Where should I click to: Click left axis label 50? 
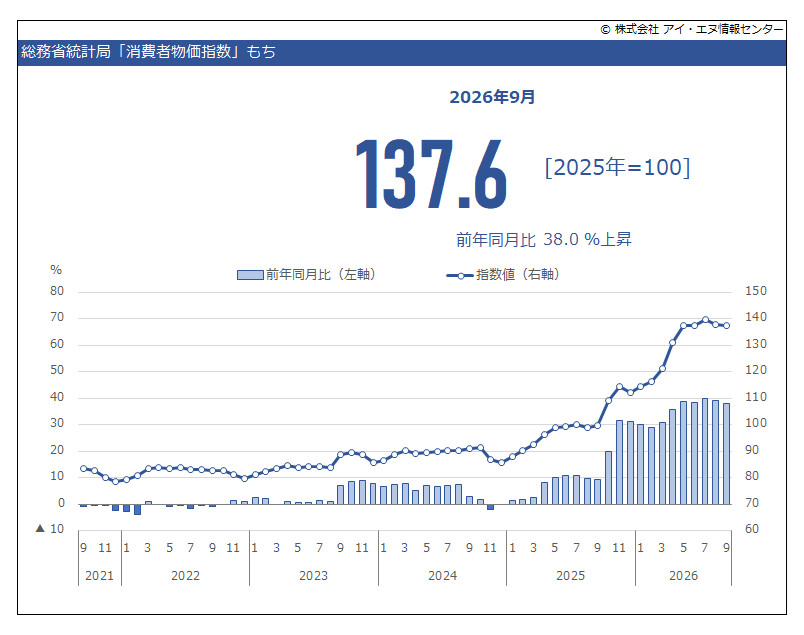[57, 370]
